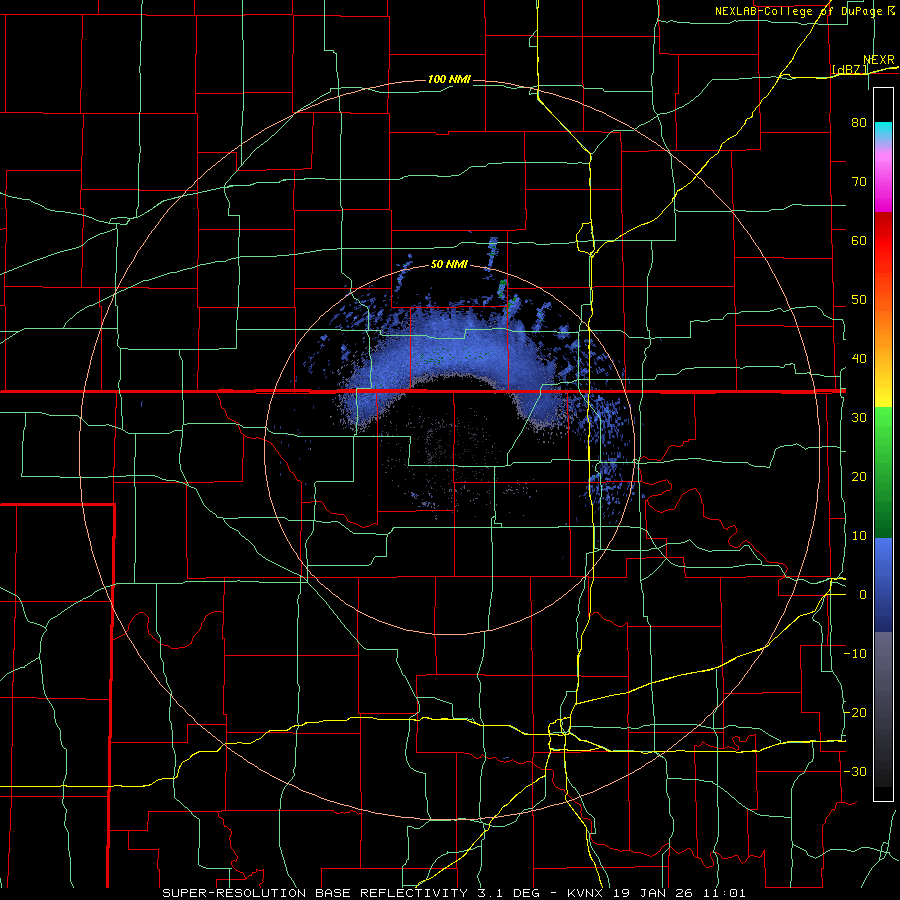
Task: Click the 10 value on the reflectivity scale
Action: pos(859,536)
